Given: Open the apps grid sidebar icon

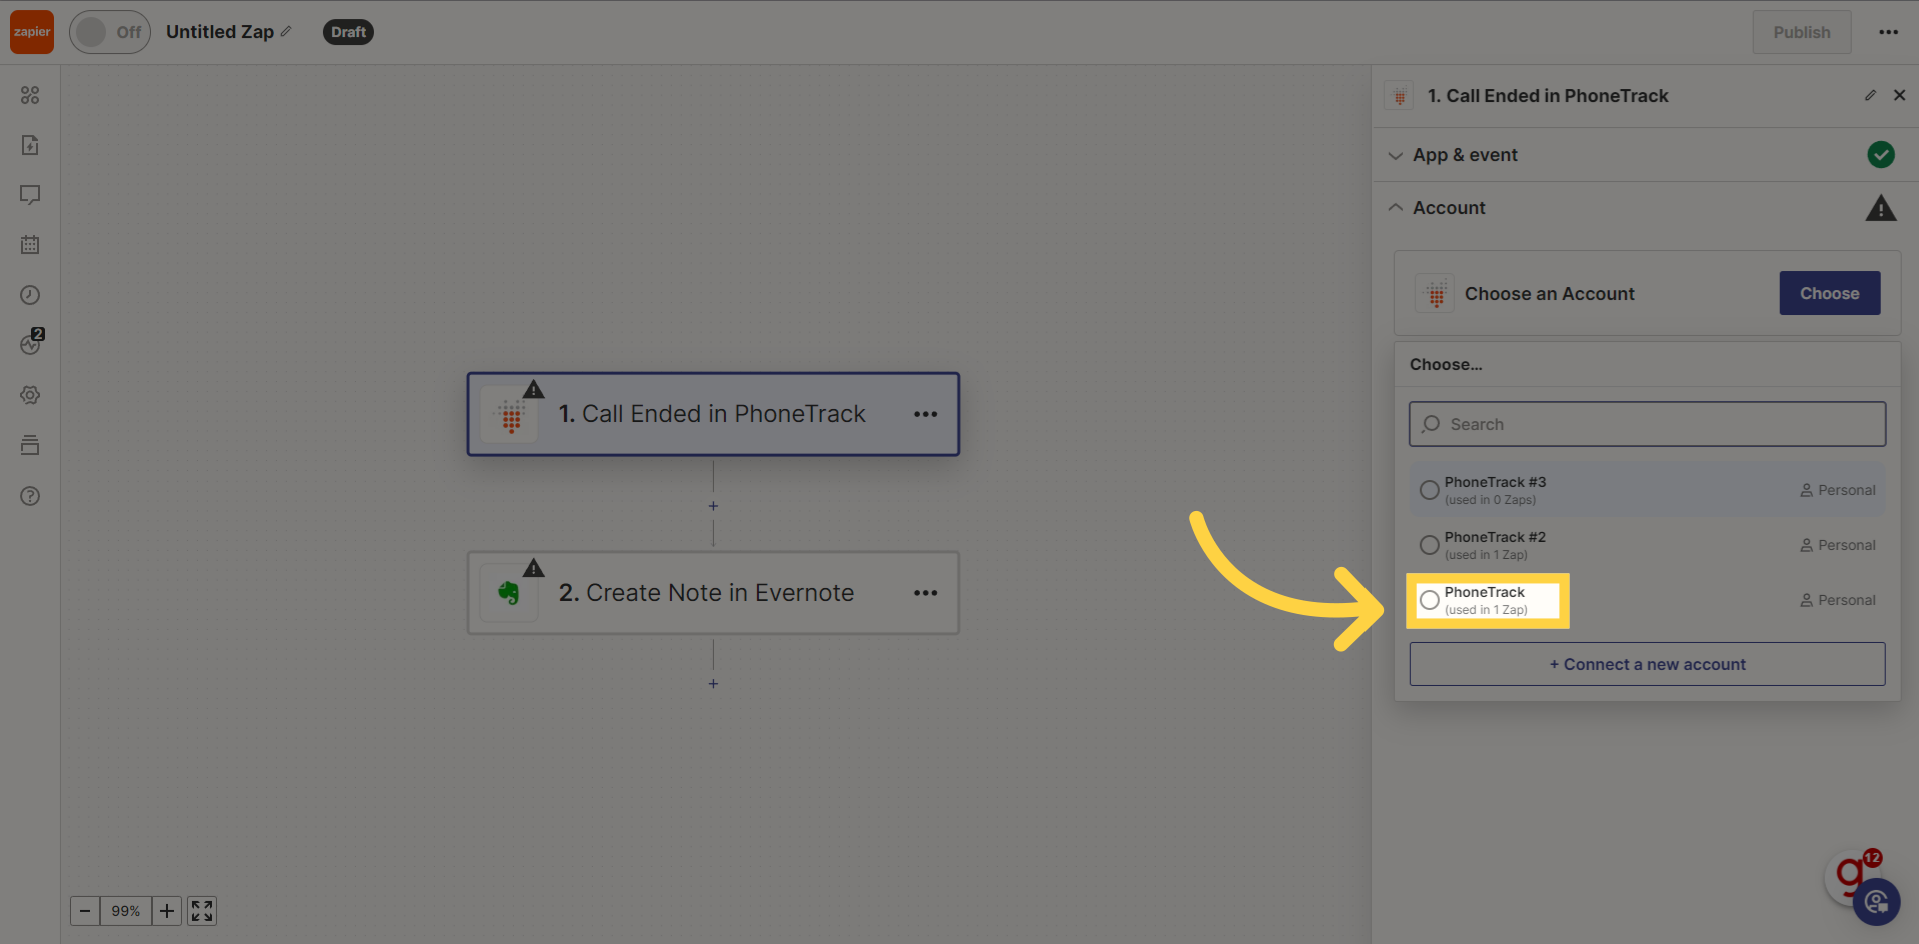Looking at the screenshot, I should tap(30, 95).
